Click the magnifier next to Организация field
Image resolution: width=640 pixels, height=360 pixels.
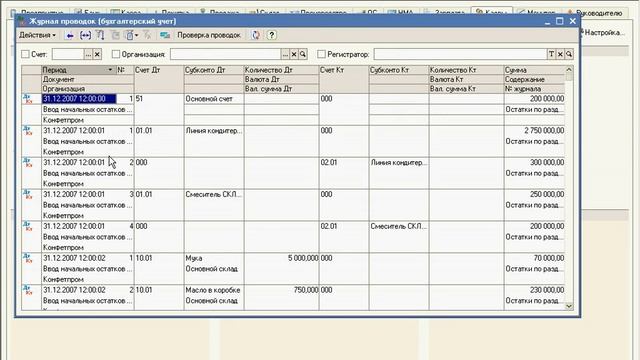(x=303, y=54)
